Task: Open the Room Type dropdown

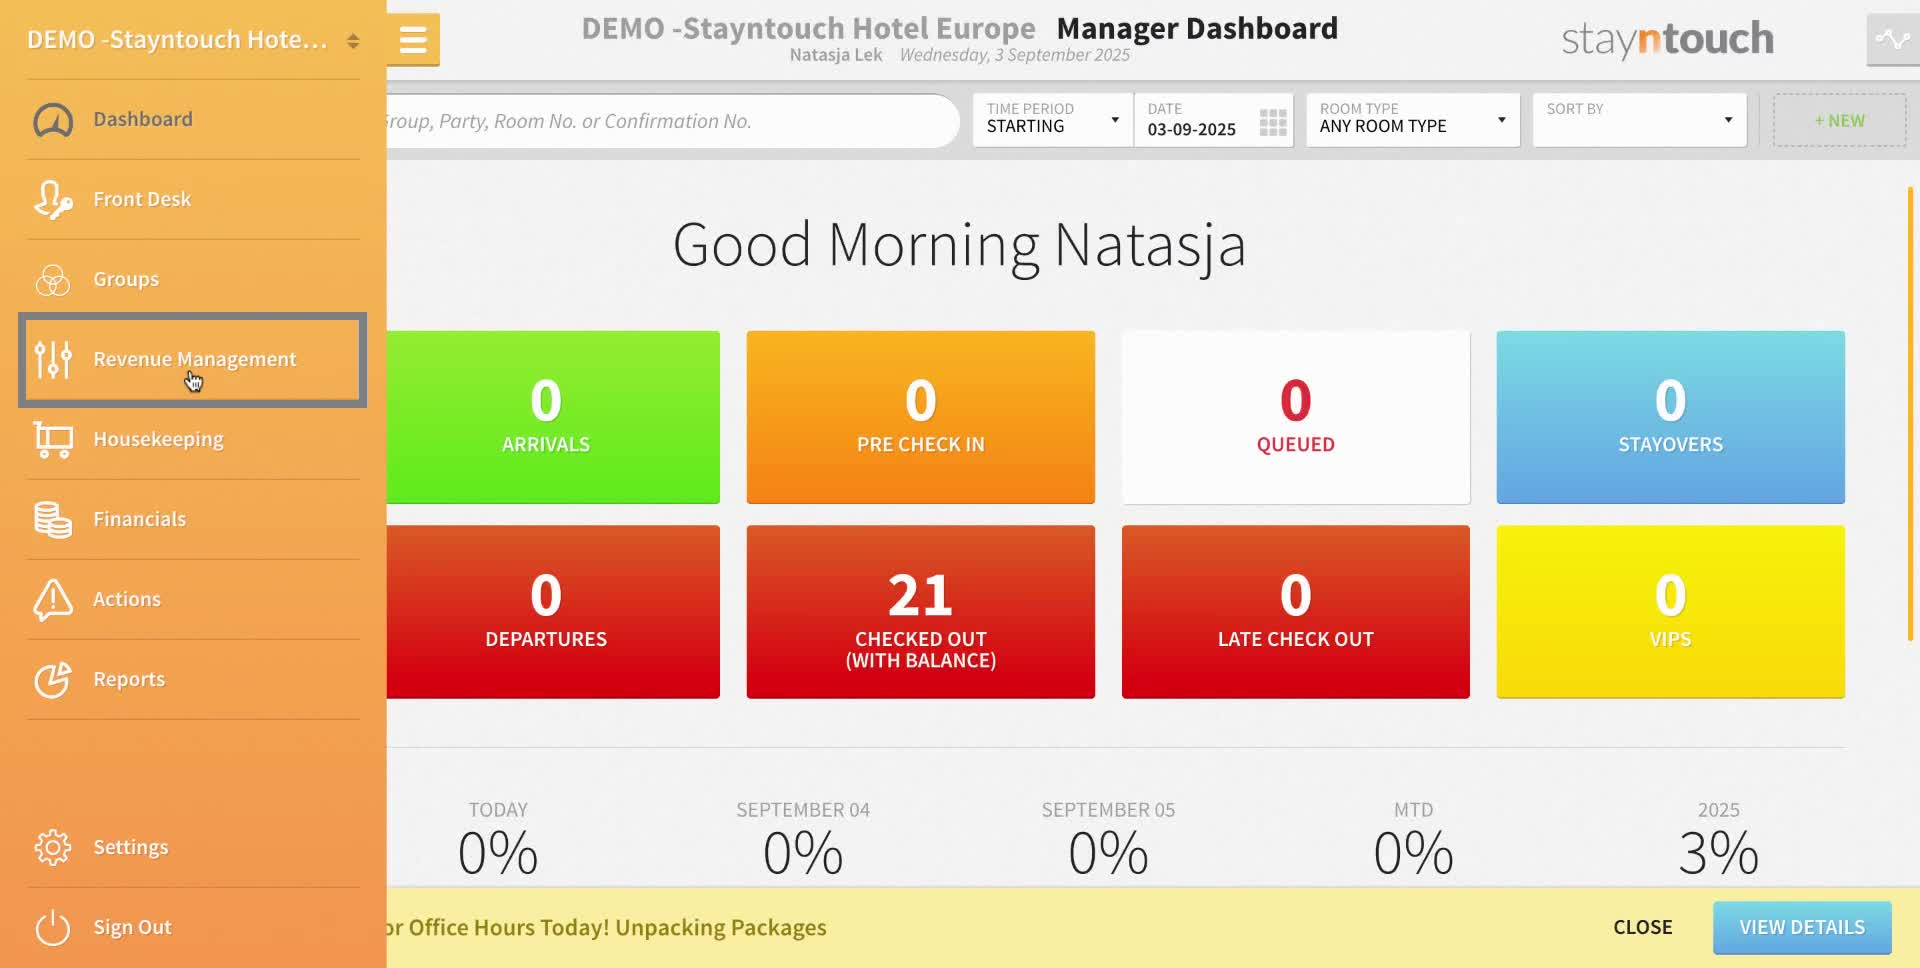Action: point(1413,120)
